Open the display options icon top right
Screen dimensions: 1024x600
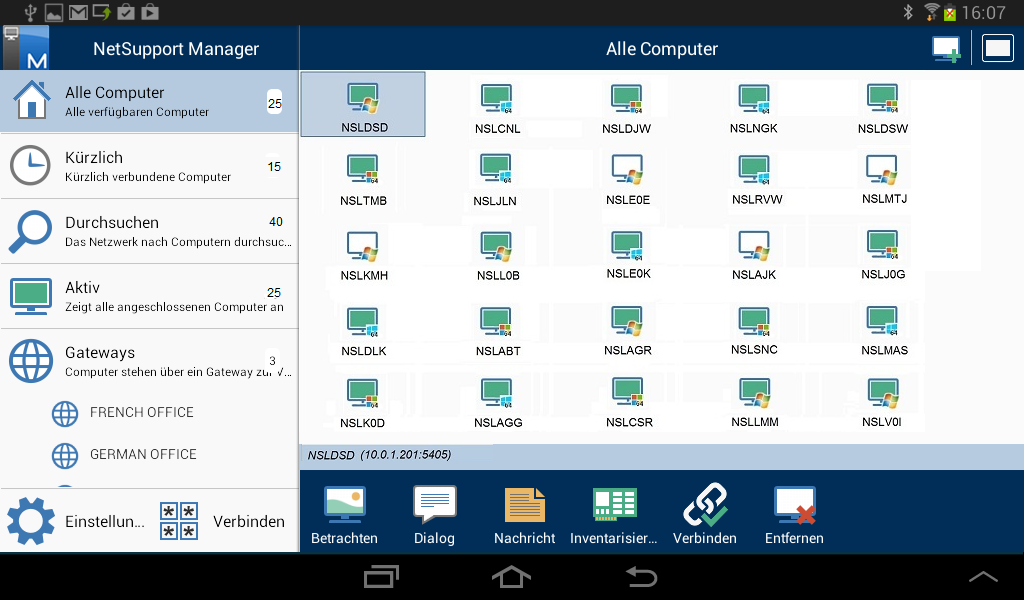[x=997, y=47]
